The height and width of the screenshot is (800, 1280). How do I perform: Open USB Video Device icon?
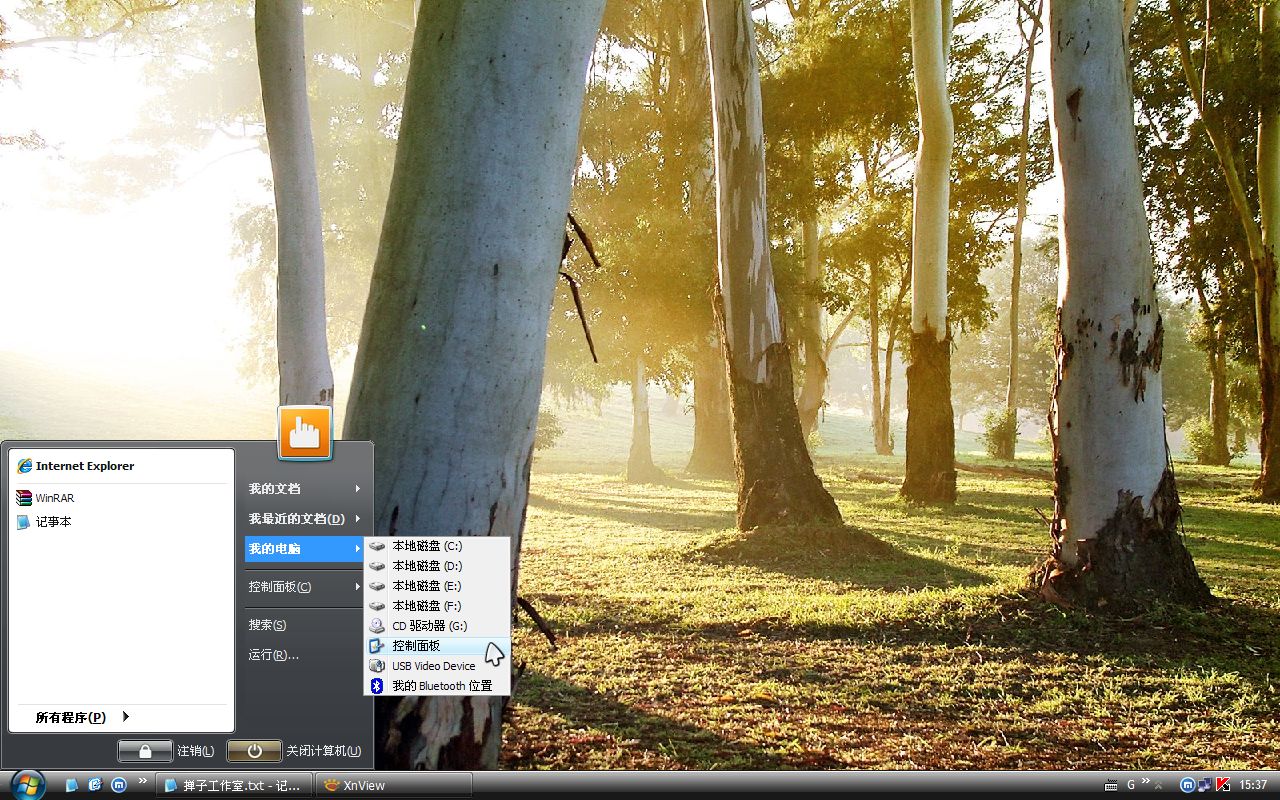(377, 666)
